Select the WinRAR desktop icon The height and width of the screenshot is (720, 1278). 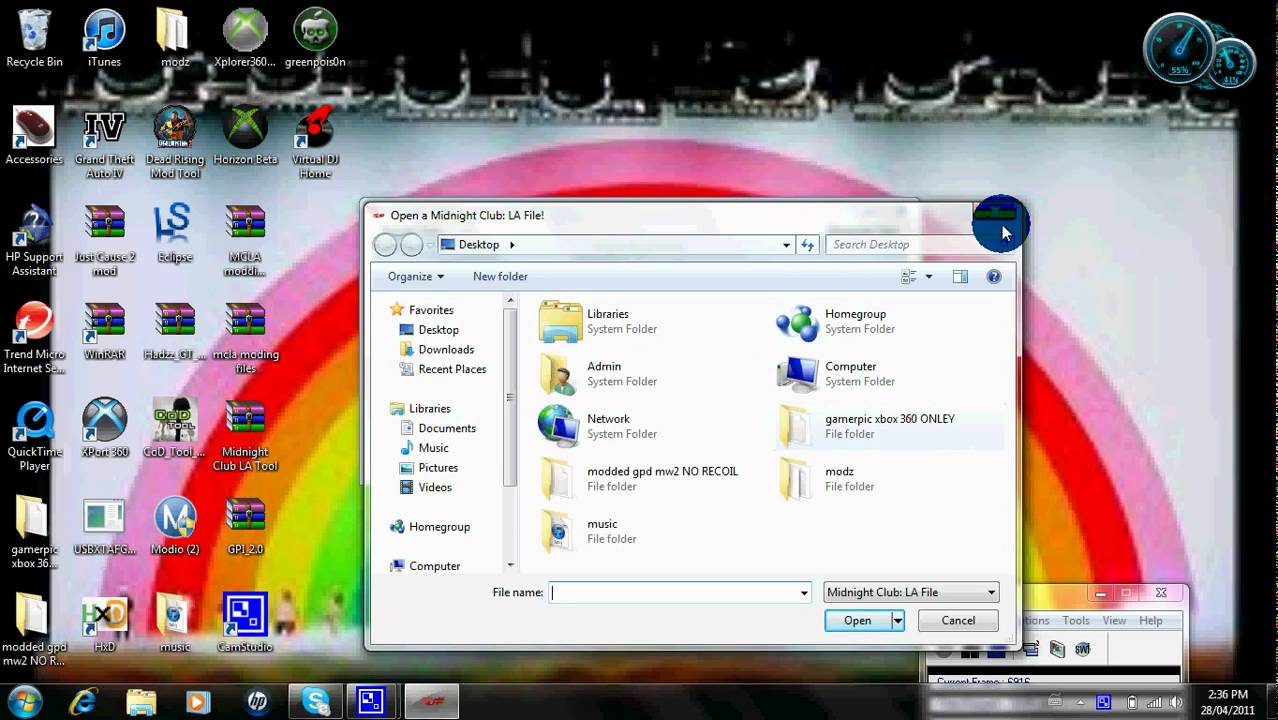[x=104, y=331]
